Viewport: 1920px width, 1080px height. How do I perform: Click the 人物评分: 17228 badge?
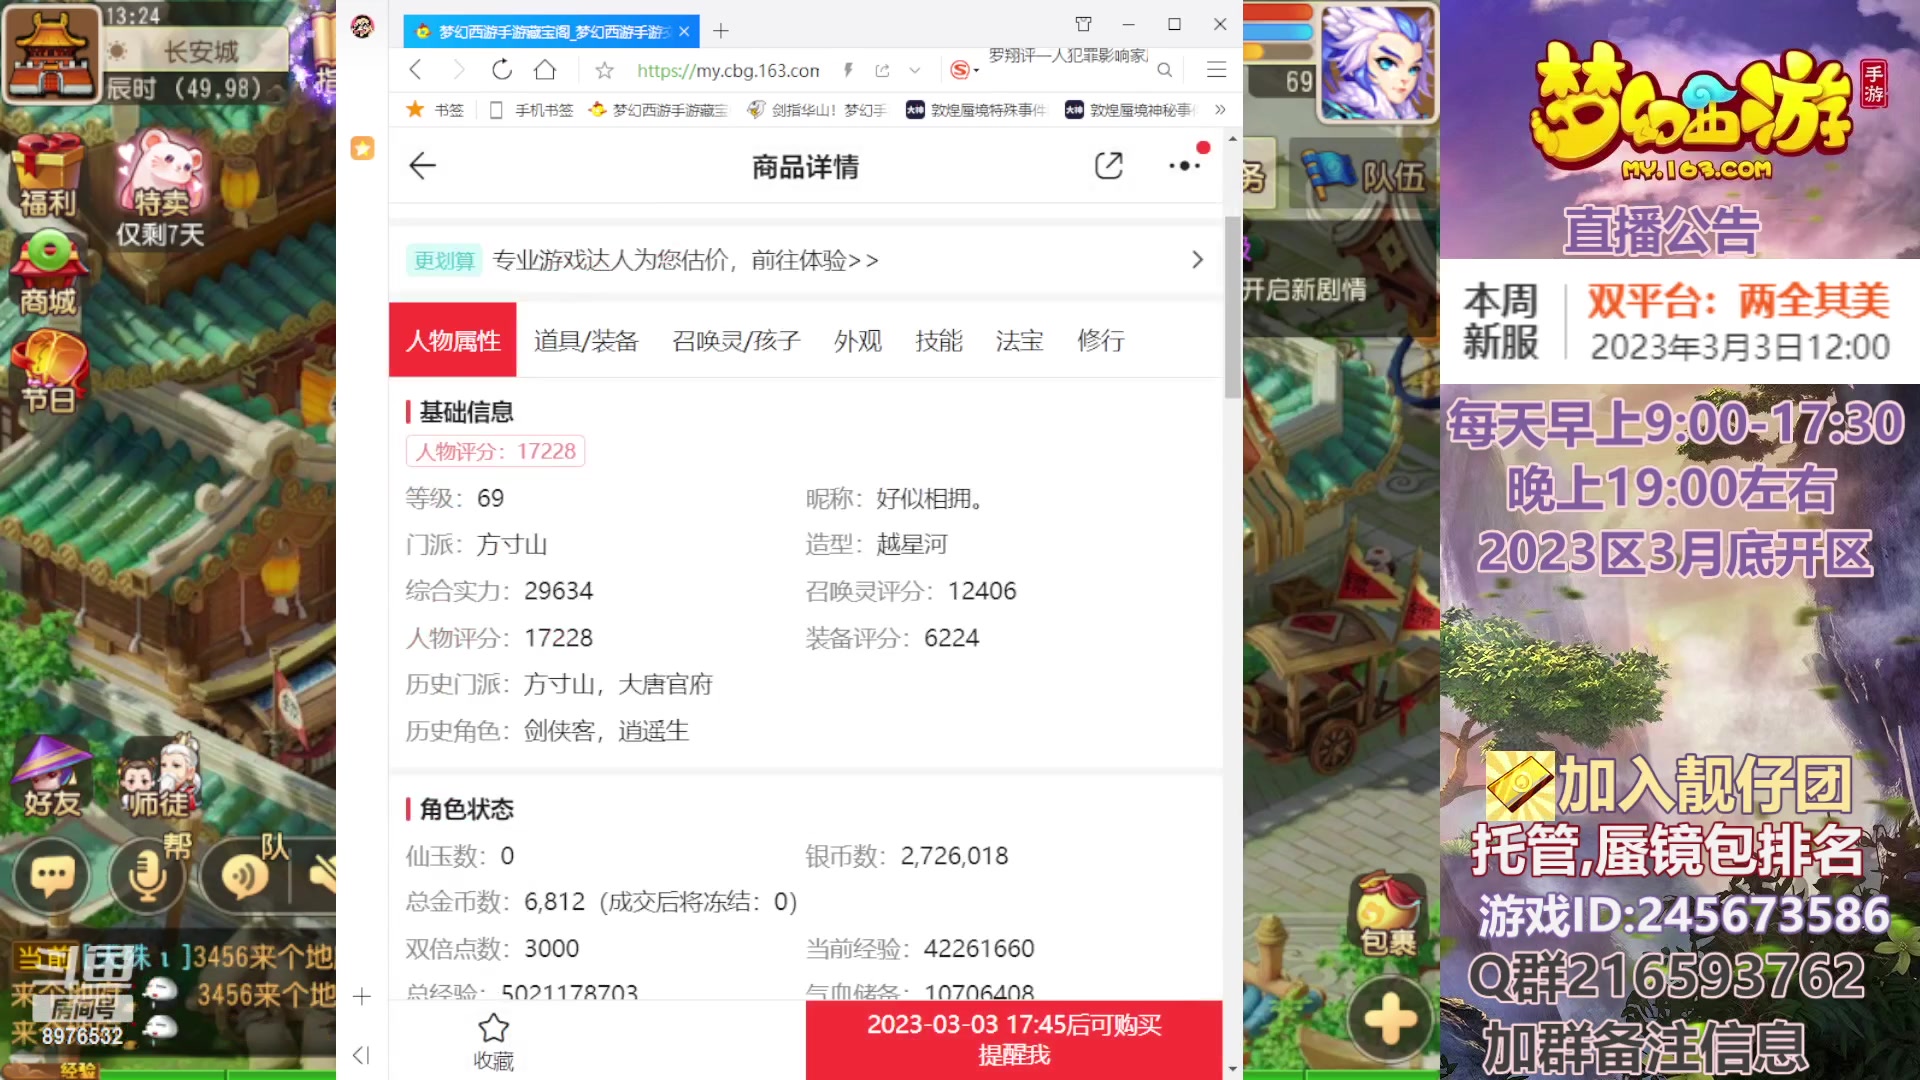495,451
